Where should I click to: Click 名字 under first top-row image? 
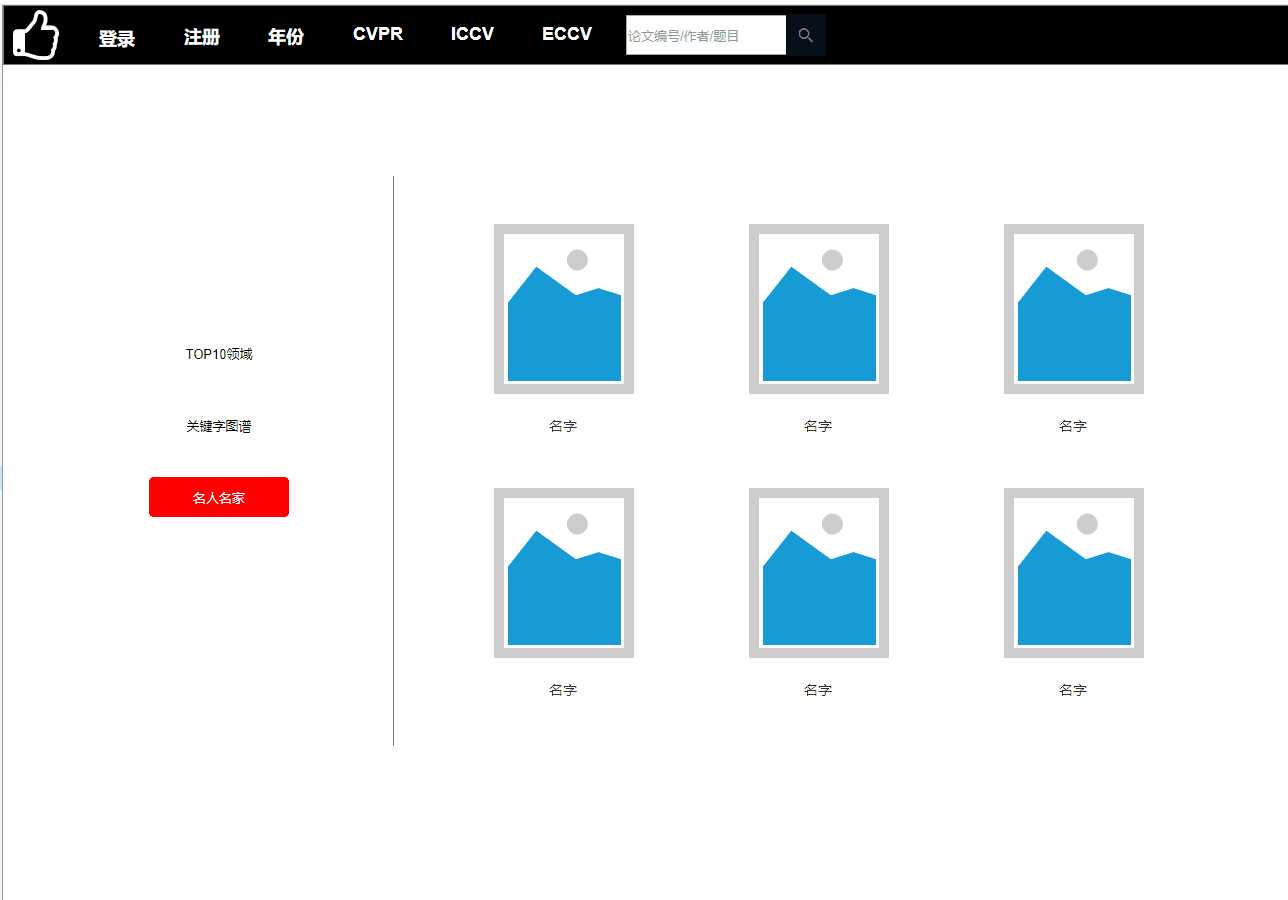point(563,426)
